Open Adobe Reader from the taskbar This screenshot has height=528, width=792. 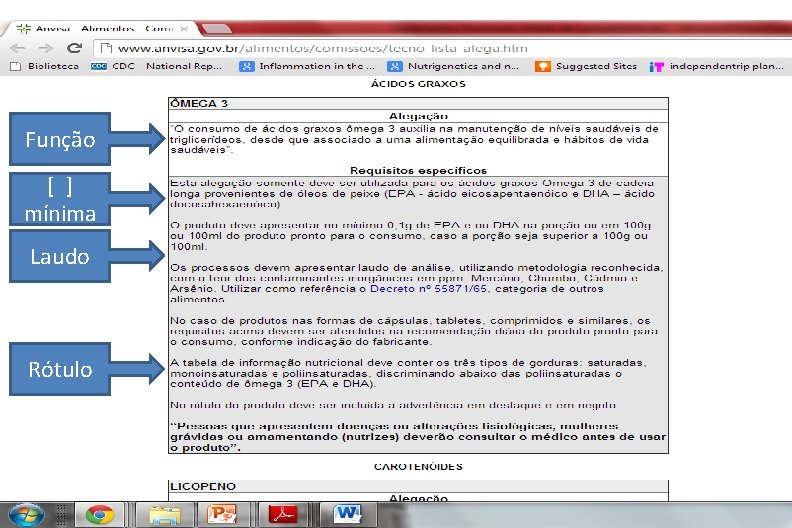283,515
